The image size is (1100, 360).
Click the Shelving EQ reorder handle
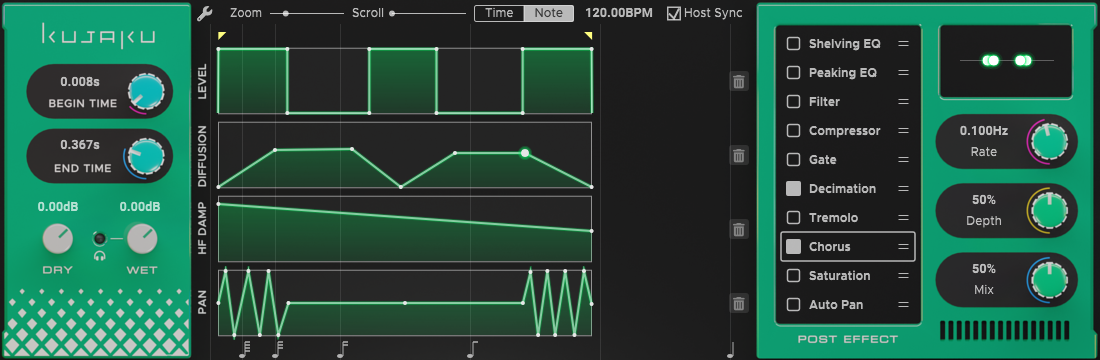coord(904,44)
